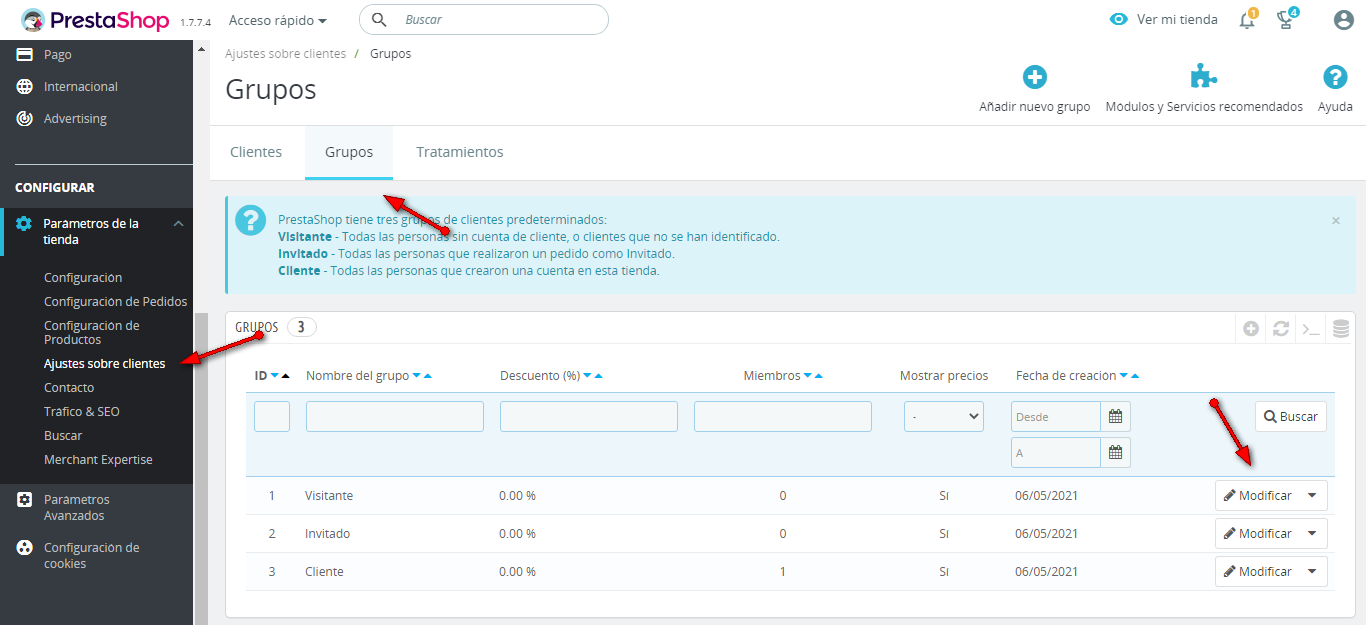Open Configuracion in sidebar
Image resolution: width=1366 pixels, height=625 pixels.
83,278
